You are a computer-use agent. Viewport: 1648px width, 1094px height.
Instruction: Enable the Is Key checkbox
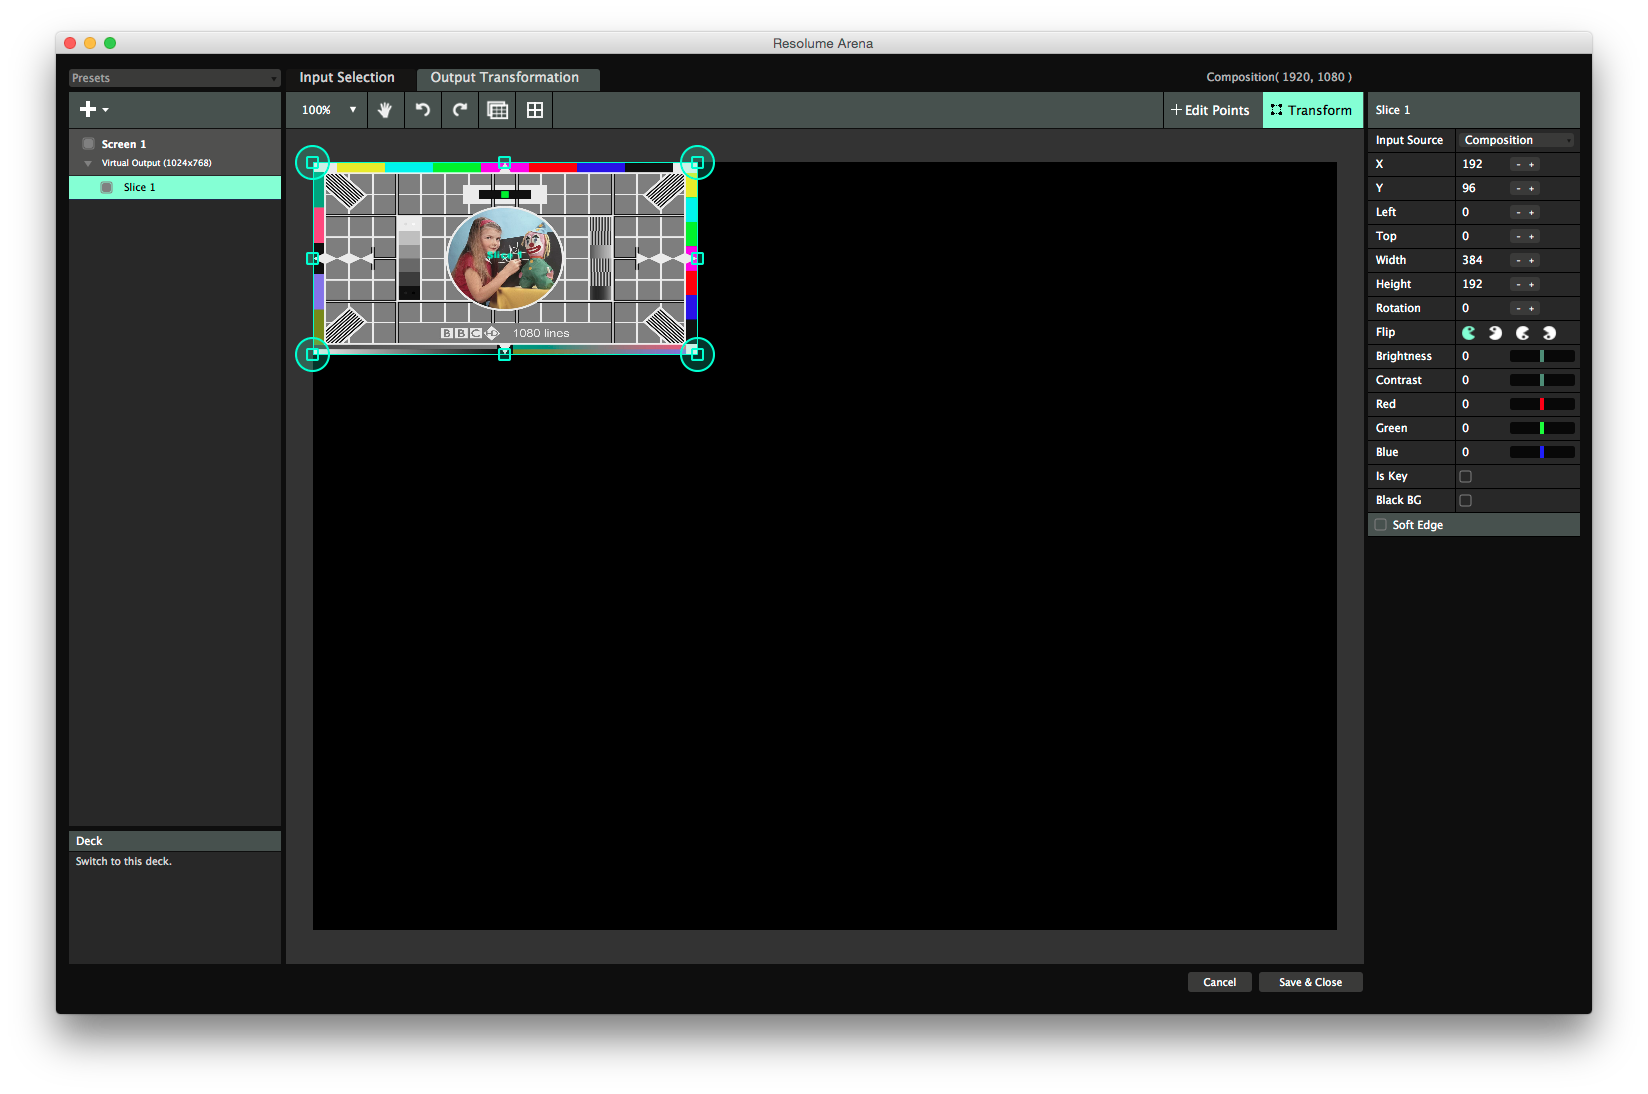(1466, 477)
